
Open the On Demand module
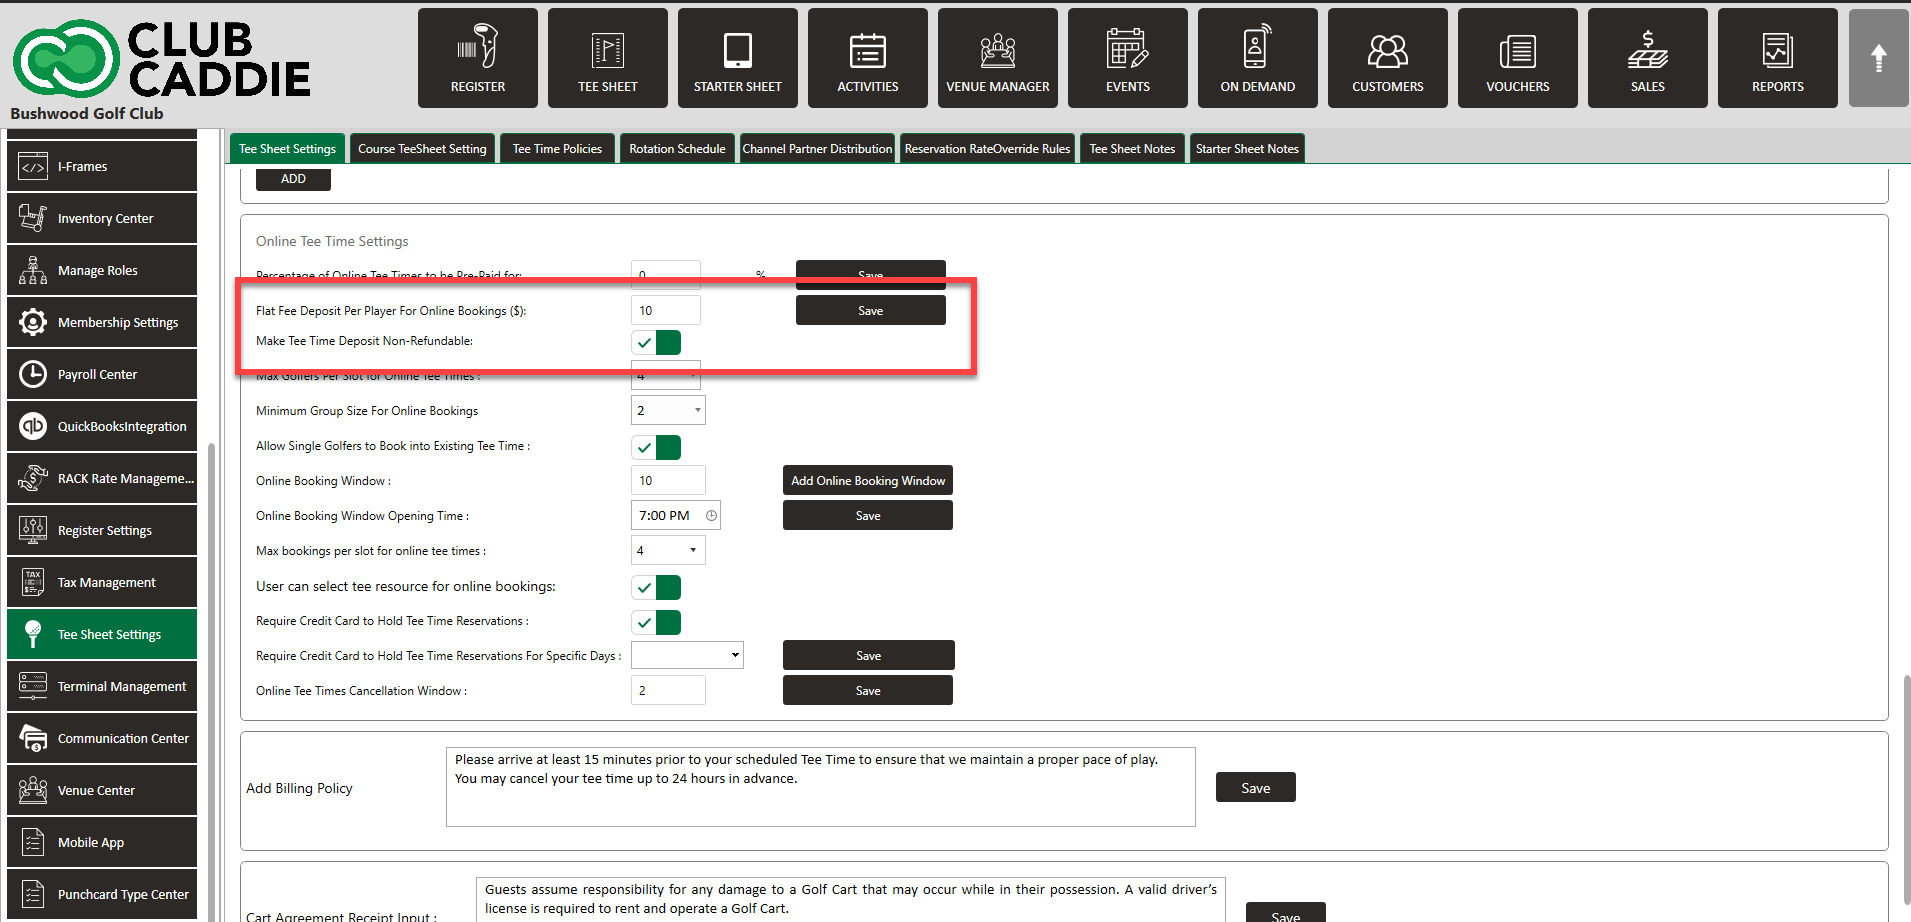1257,58
